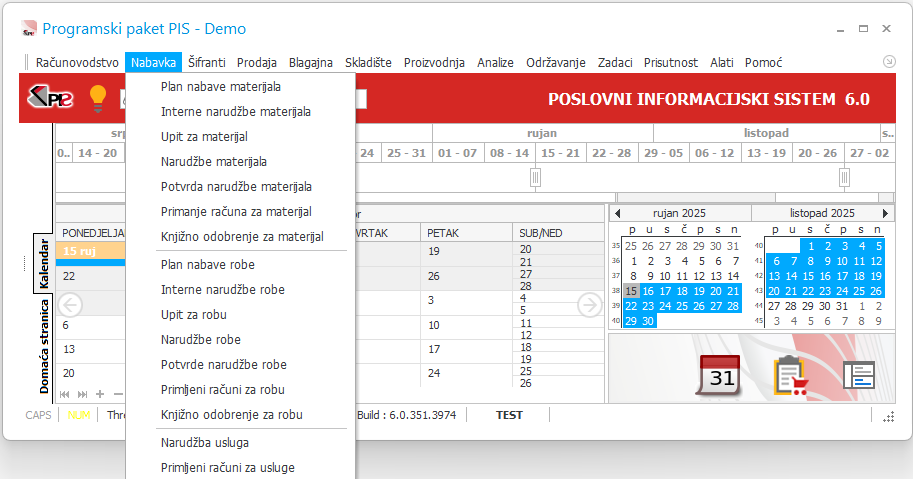Click the right timeline range handle under week 20 - 26
913x479 pixels.
point(844,177)
